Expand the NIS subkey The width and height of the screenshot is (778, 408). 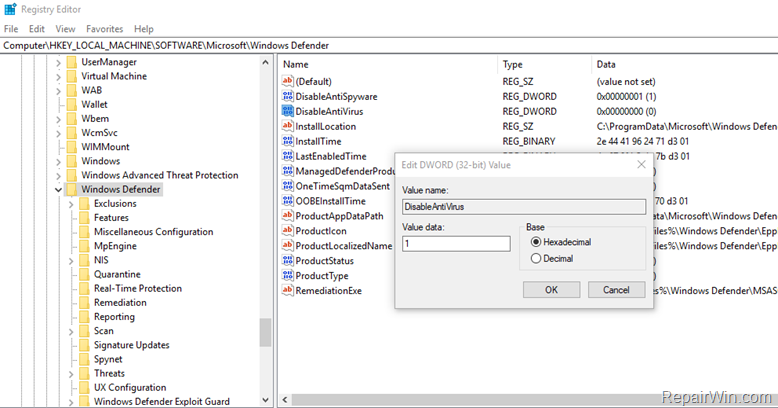(71, 261)
